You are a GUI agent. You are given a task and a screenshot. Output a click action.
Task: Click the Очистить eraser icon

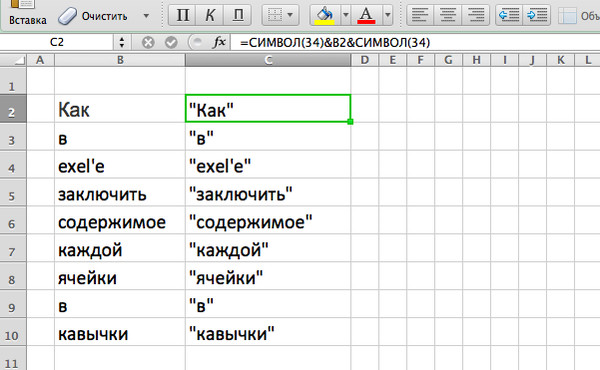click(x=67, y=16)
